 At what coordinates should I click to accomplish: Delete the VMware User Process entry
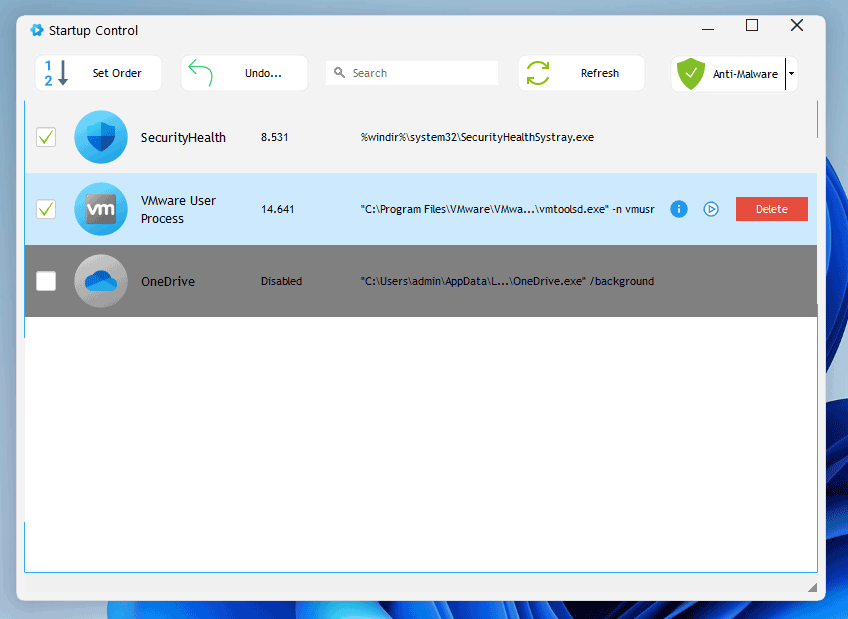(771, 209)
